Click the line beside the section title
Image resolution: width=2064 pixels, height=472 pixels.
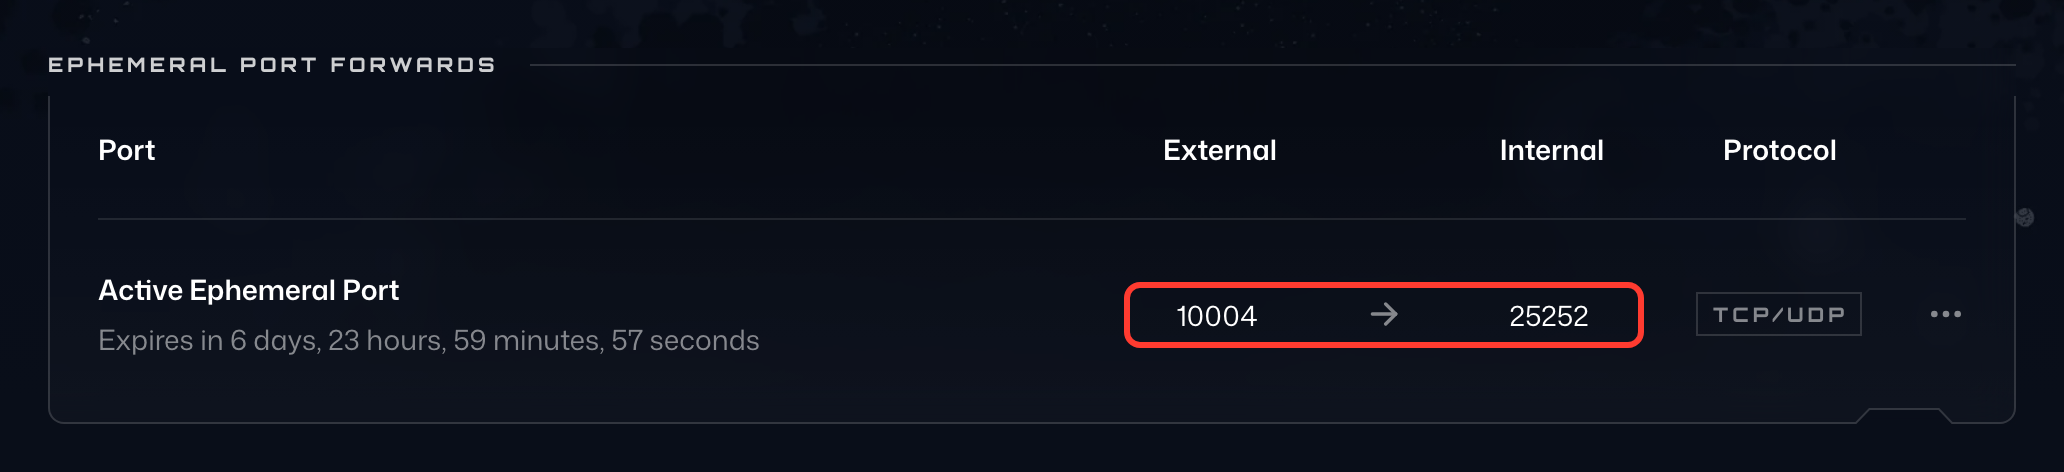point(1272,65)
